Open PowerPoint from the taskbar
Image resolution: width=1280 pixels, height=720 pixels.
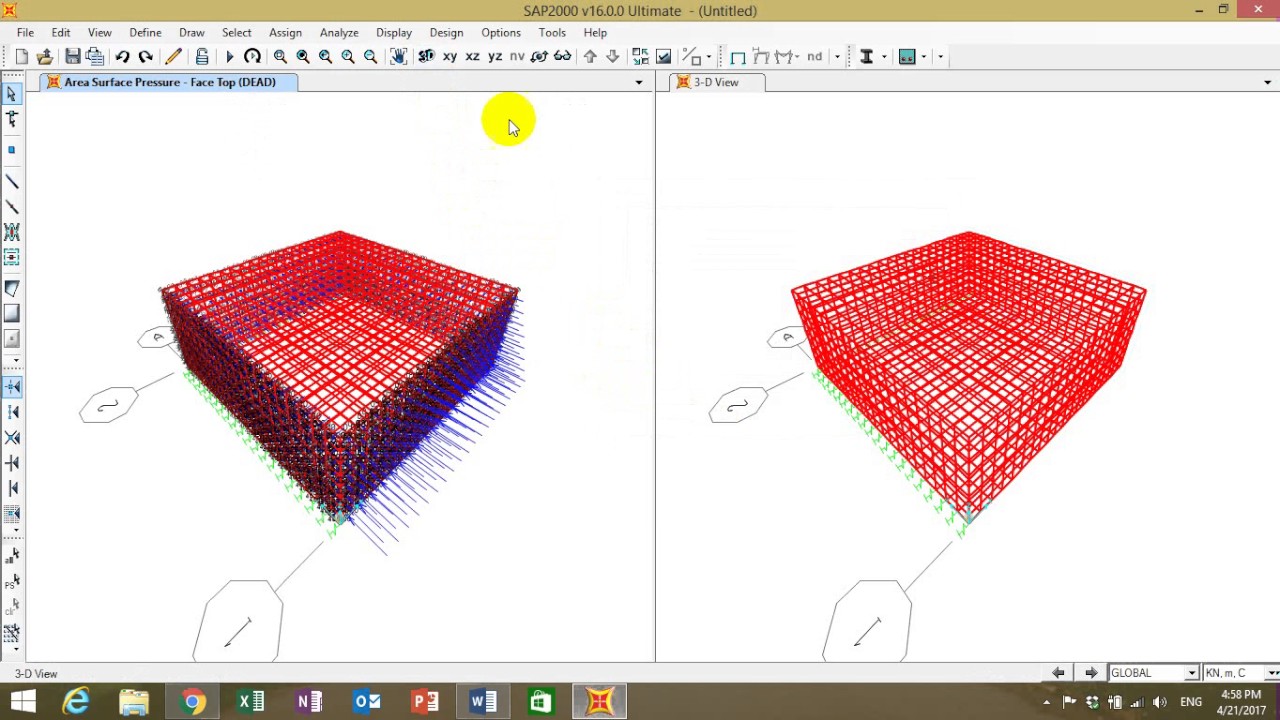coord(425,702)
